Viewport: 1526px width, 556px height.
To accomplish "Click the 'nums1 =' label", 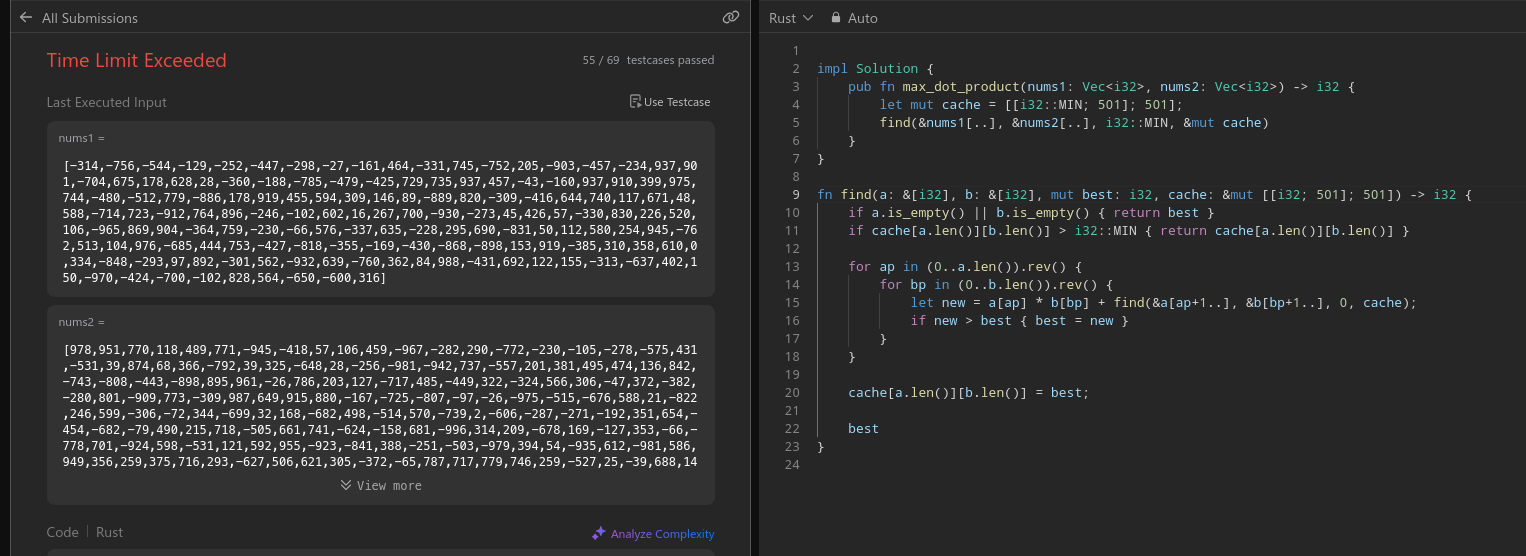I will pyautogui.click(x=82, y=138).
